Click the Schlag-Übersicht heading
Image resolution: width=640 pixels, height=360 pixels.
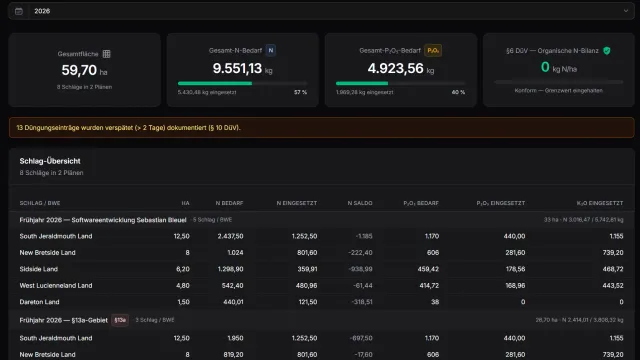pos(50,161)
